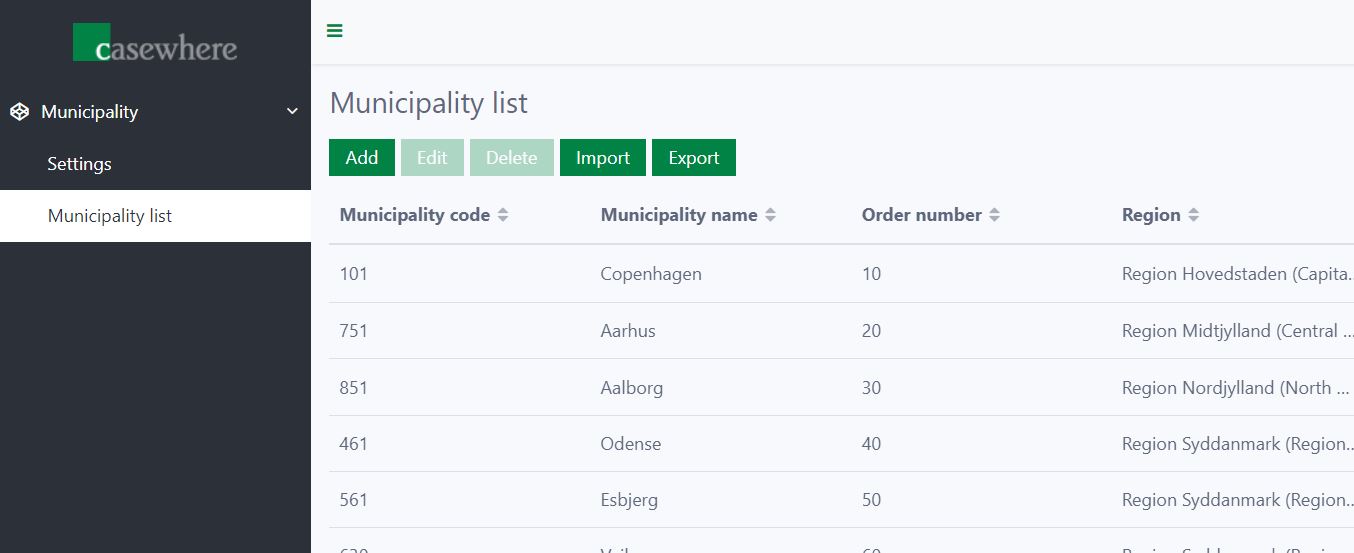Click the Casewhere logo

(x=155, y=44)
